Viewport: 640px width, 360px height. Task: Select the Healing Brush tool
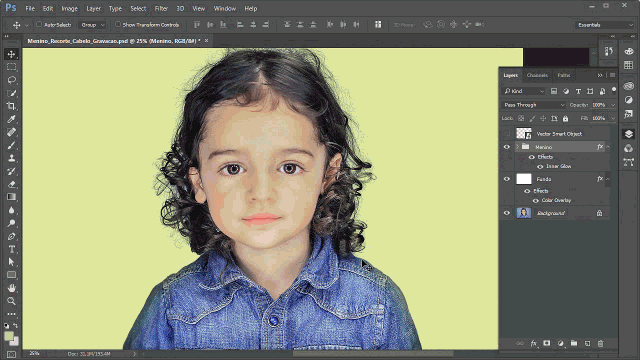tap(11, 132)
